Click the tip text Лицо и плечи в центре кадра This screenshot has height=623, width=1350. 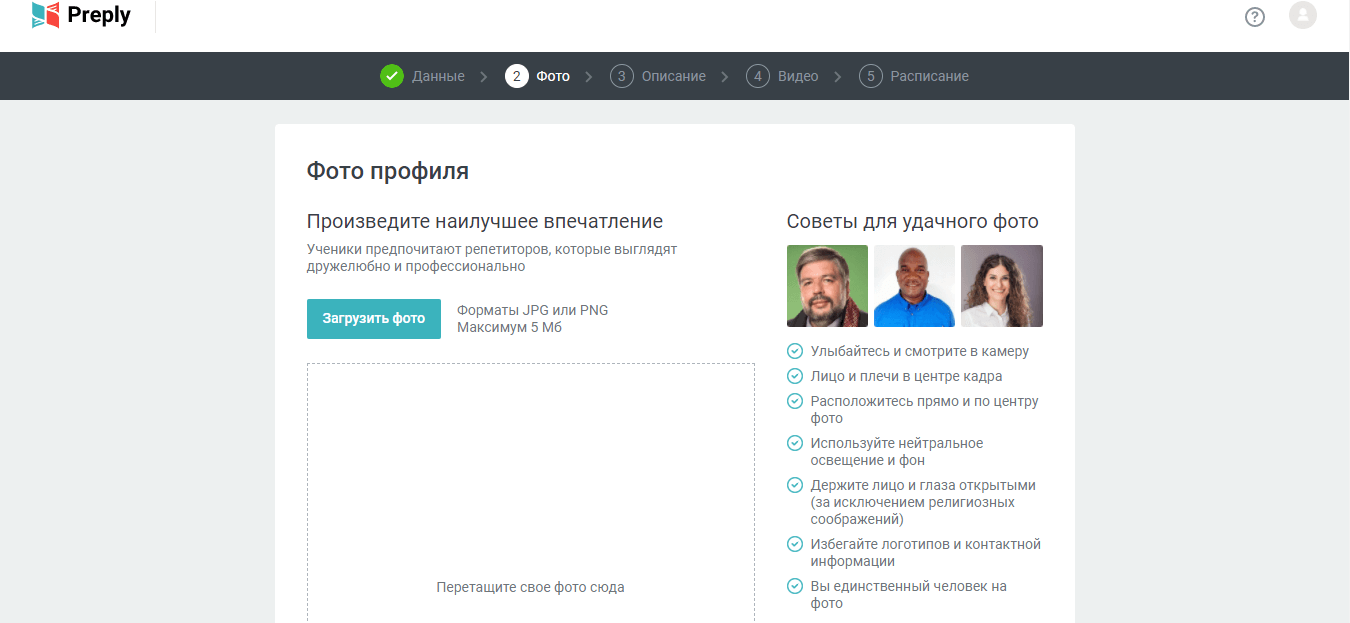[x=907, y=376]
